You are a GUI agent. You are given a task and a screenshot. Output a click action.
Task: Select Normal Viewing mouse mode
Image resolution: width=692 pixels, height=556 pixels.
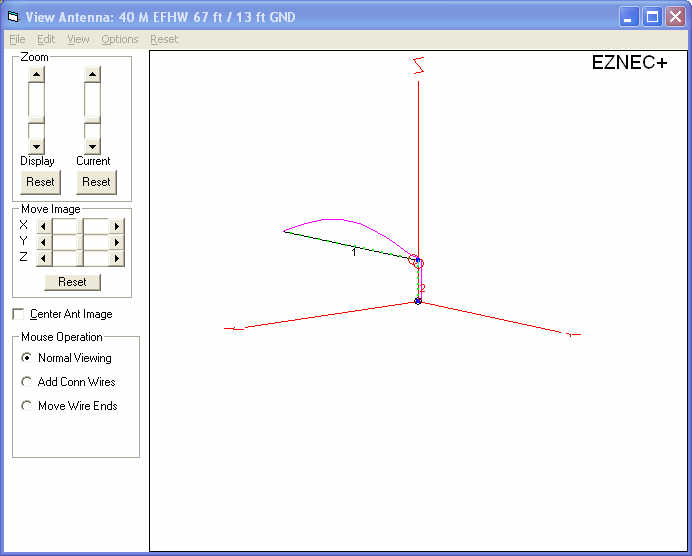[x=26, y=357]
